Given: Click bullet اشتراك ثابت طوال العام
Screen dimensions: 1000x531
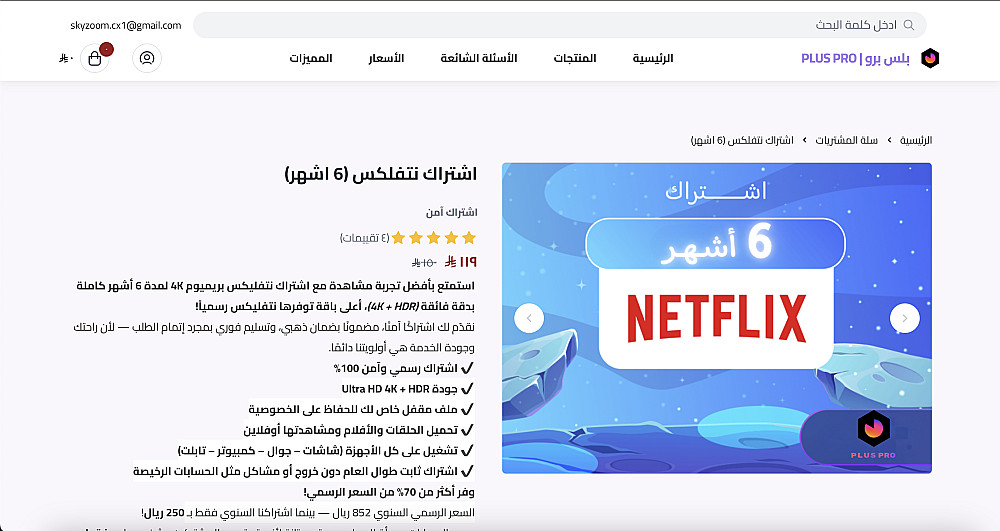Looking at the screenshot, I should click(x=304, y=471).
